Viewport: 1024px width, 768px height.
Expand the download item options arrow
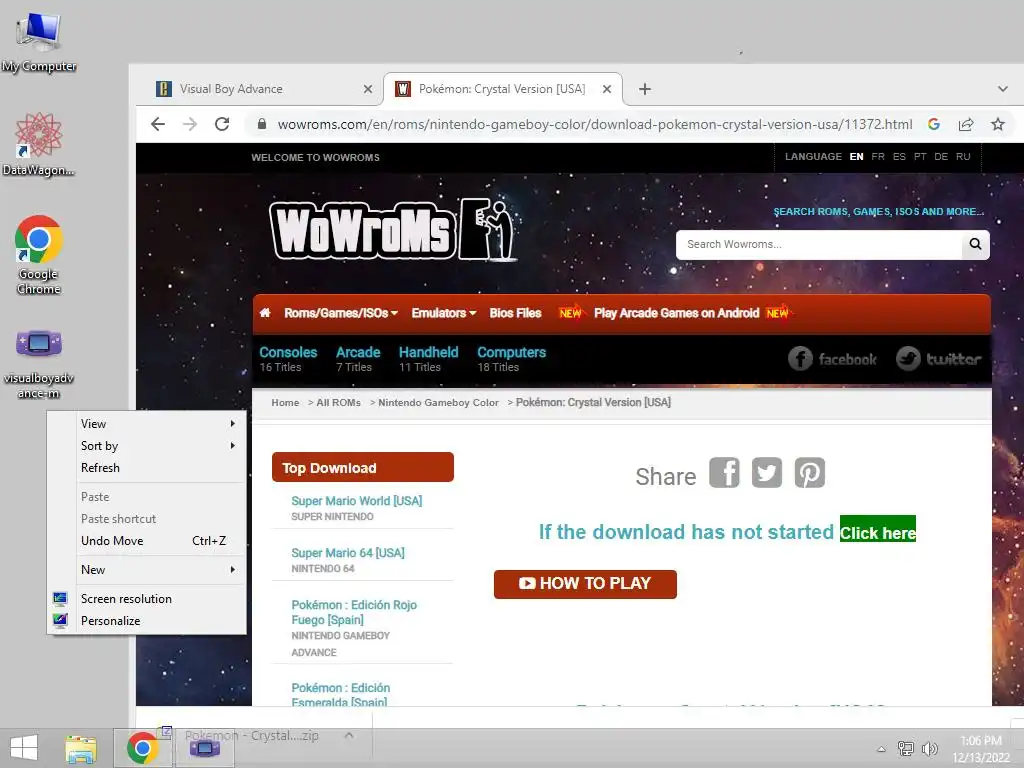pos(349,735)
